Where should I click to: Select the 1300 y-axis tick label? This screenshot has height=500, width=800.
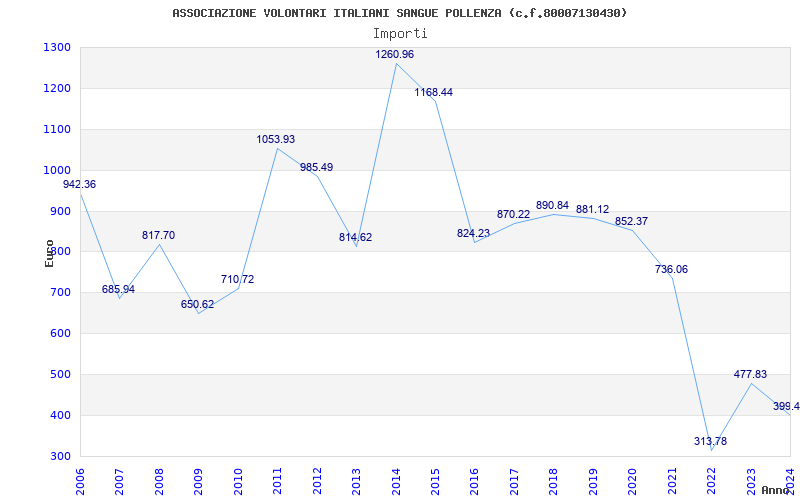click(58, 47)
